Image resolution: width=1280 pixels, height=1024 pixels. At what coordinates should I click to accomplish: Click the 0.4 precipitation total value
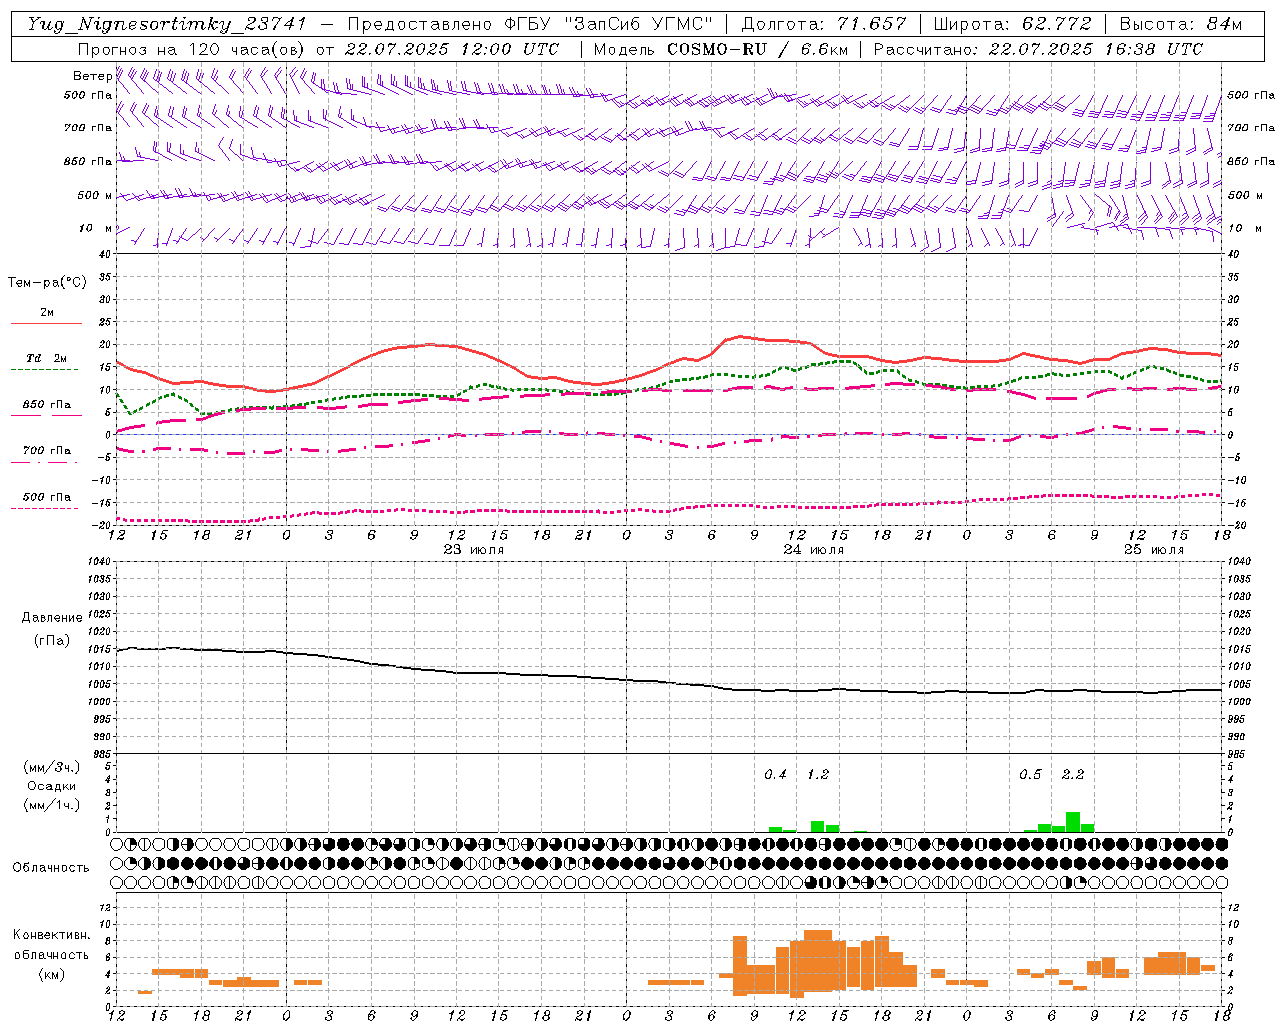pyautogui.click(x=775, y=775)
